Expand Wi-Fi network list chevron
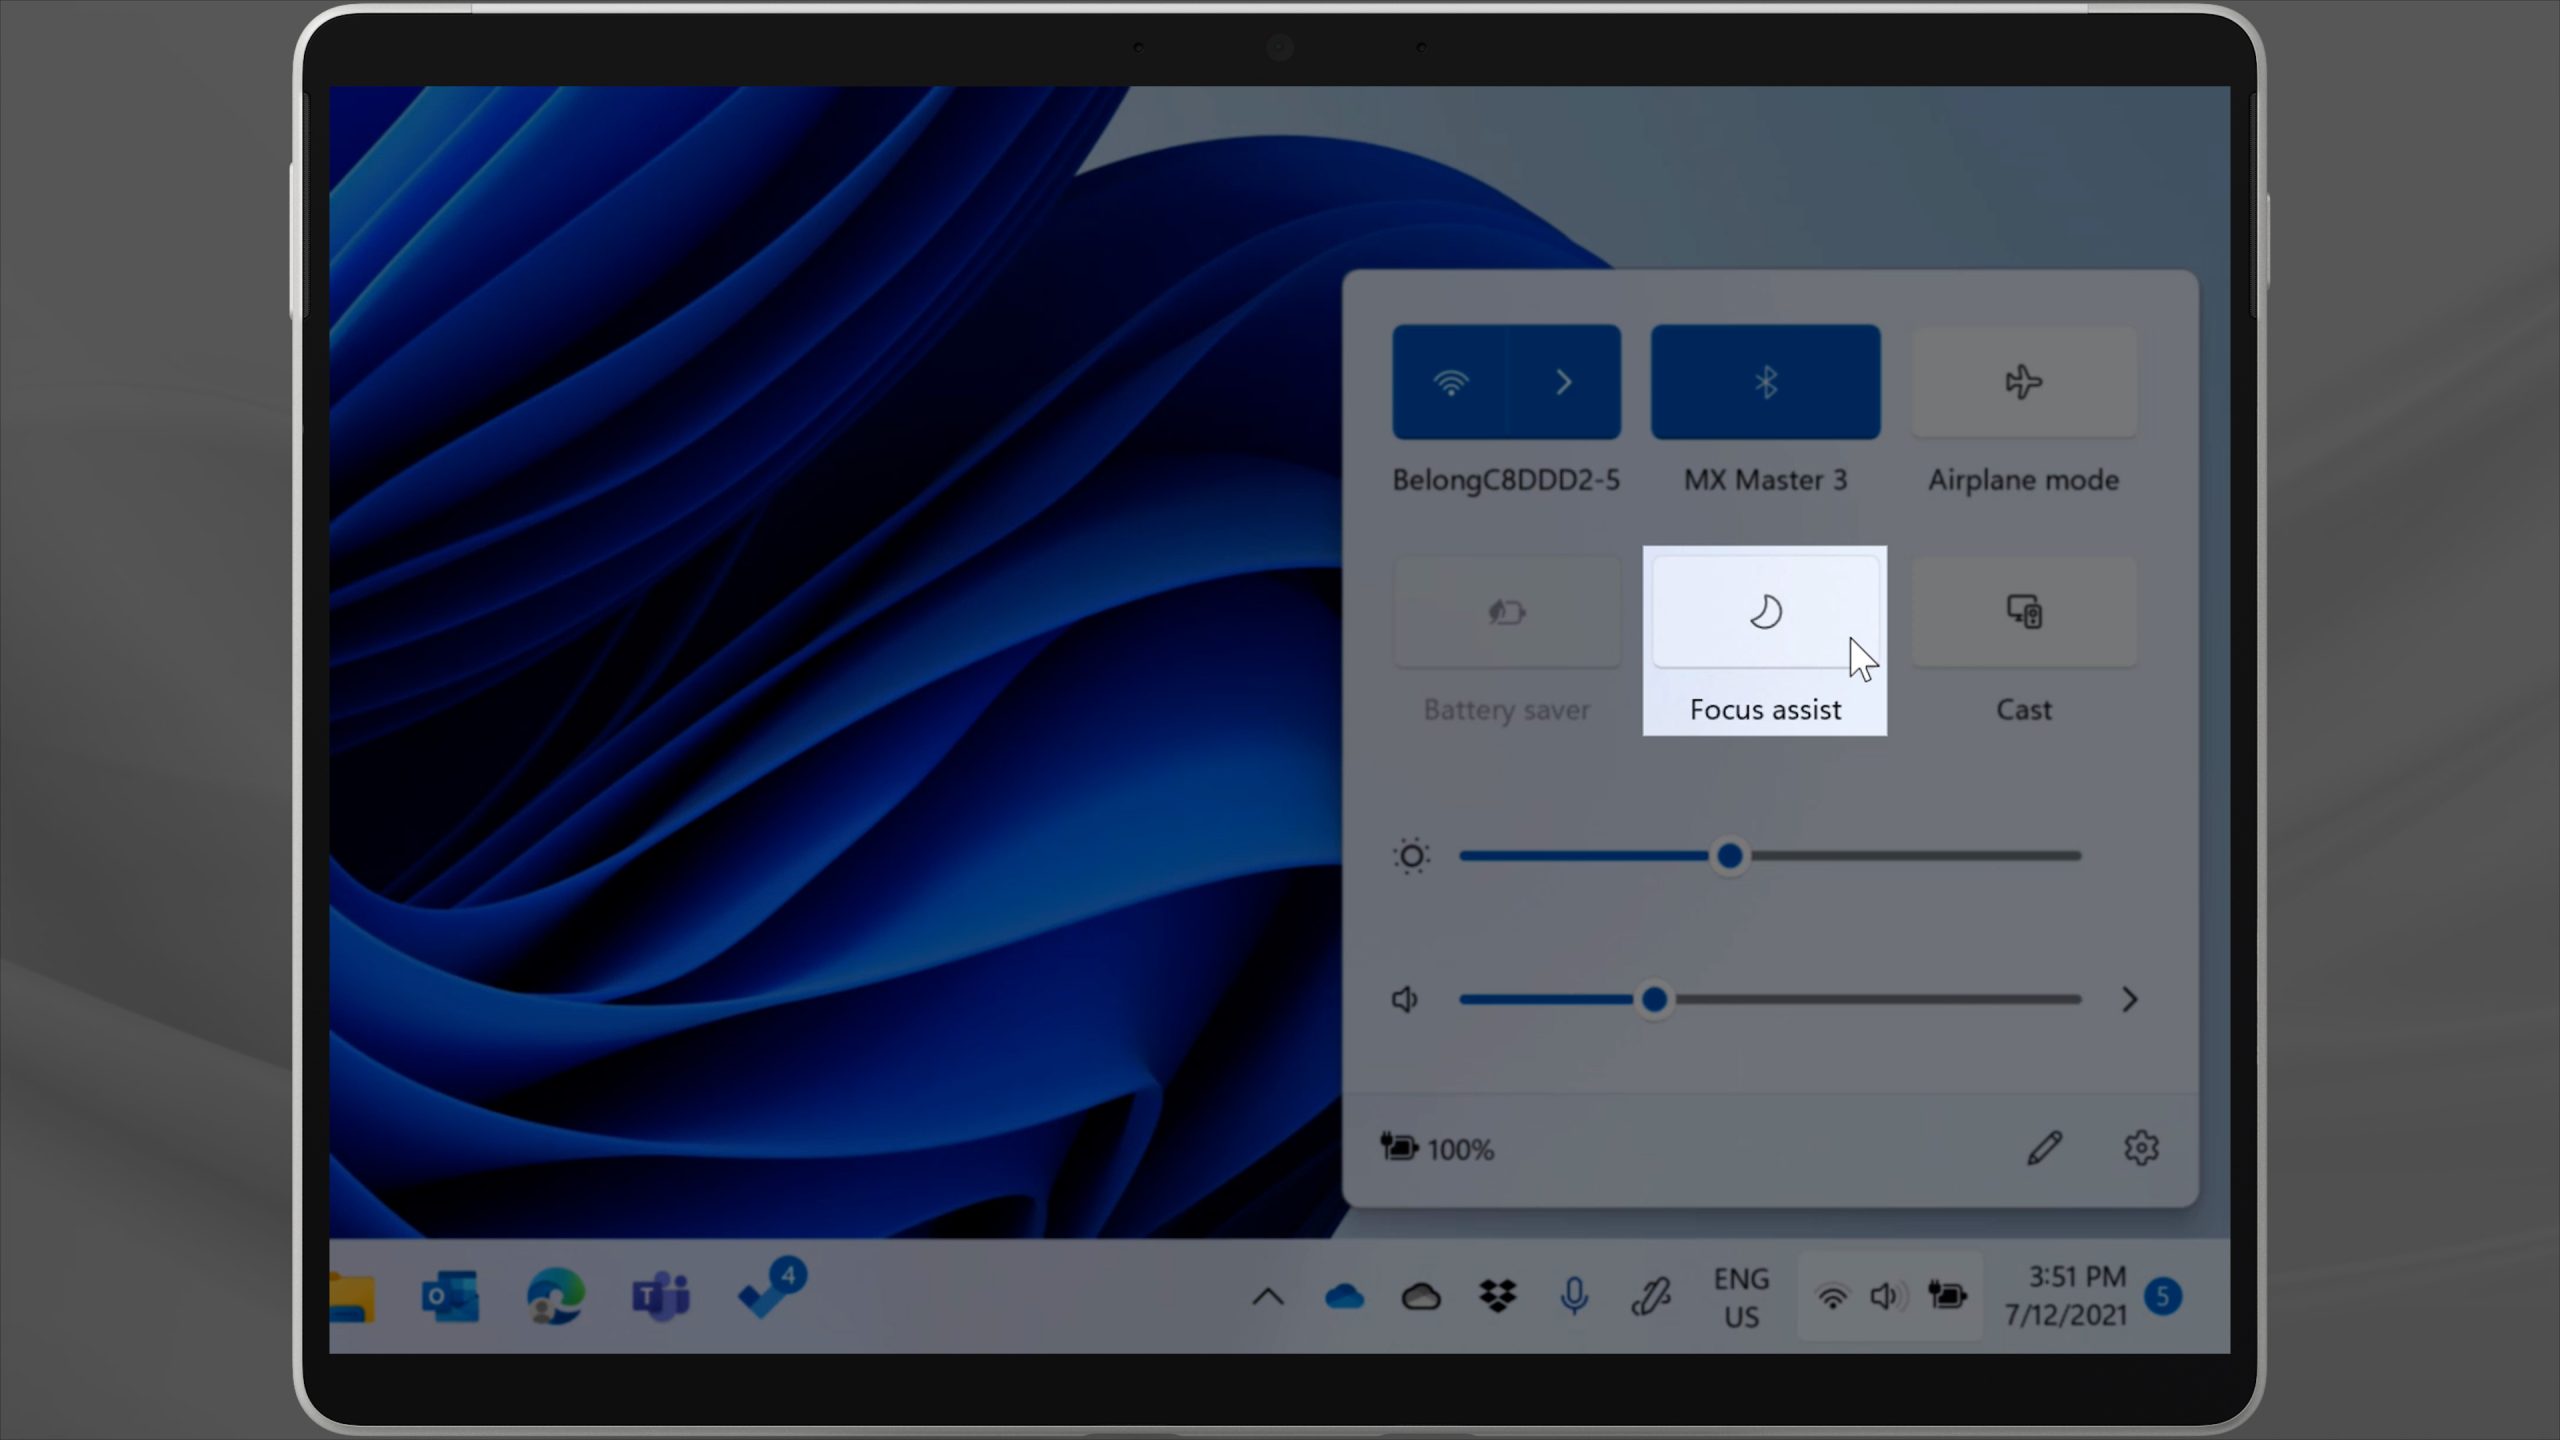Screen dimensions: 2560x1440 1564,382
